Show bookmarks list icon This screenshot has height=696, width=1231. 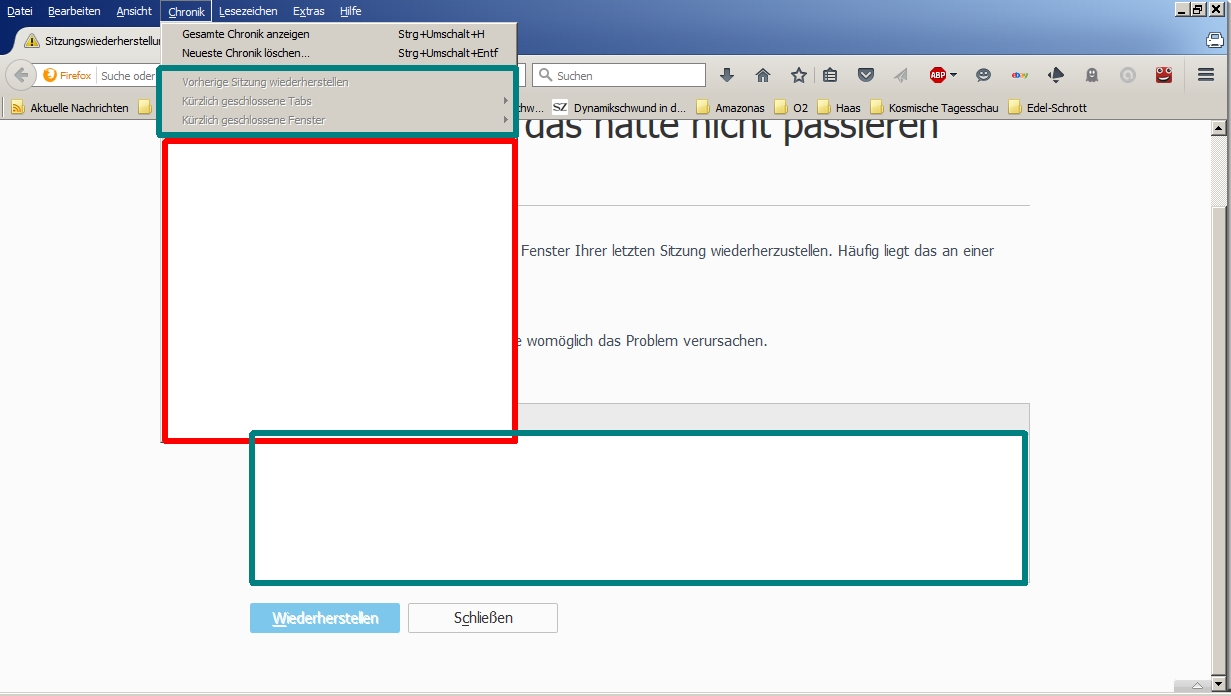(x=830, y=75)
